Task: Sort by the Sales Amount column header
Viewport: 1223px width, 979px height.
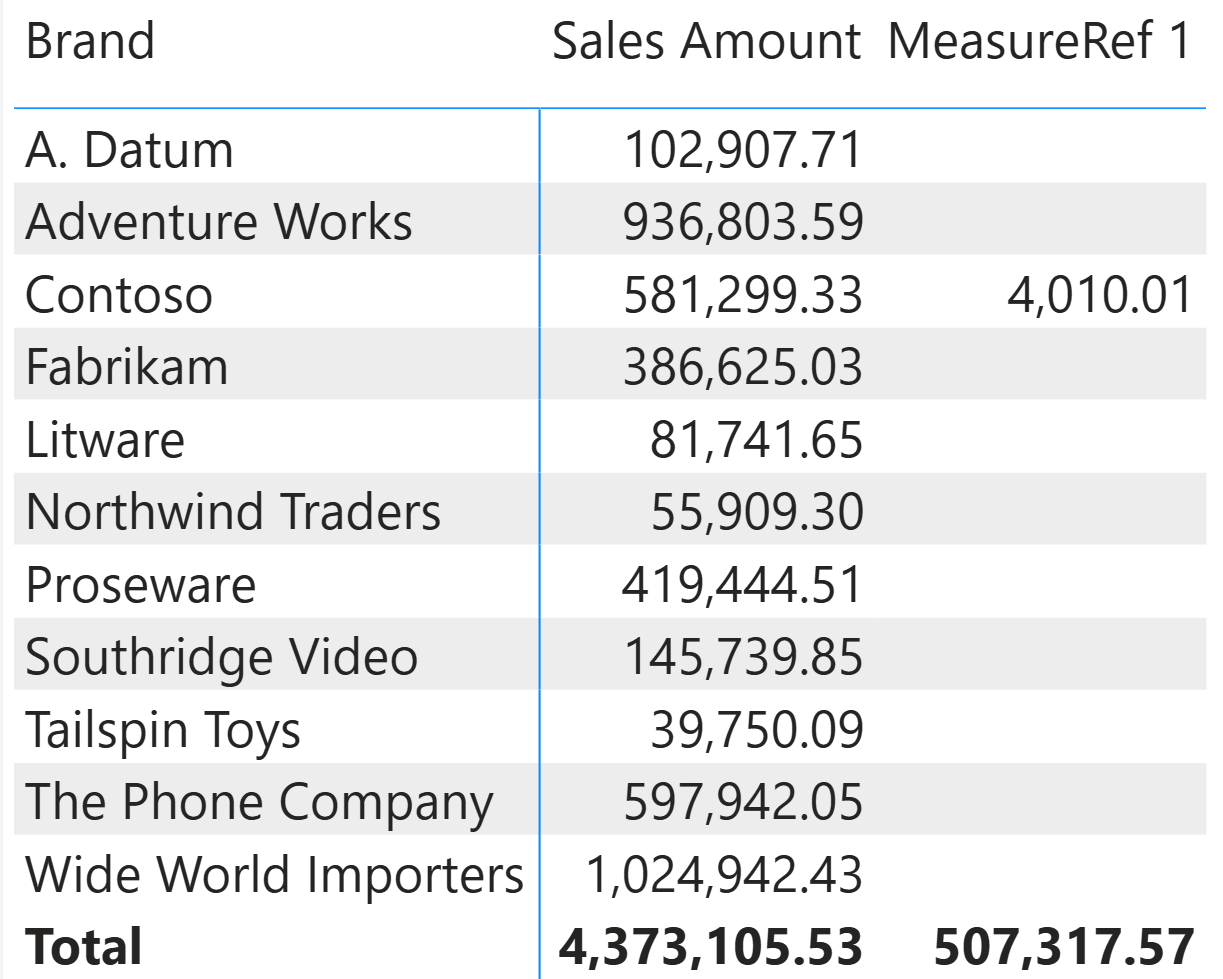Action: (x=705, y=42)
